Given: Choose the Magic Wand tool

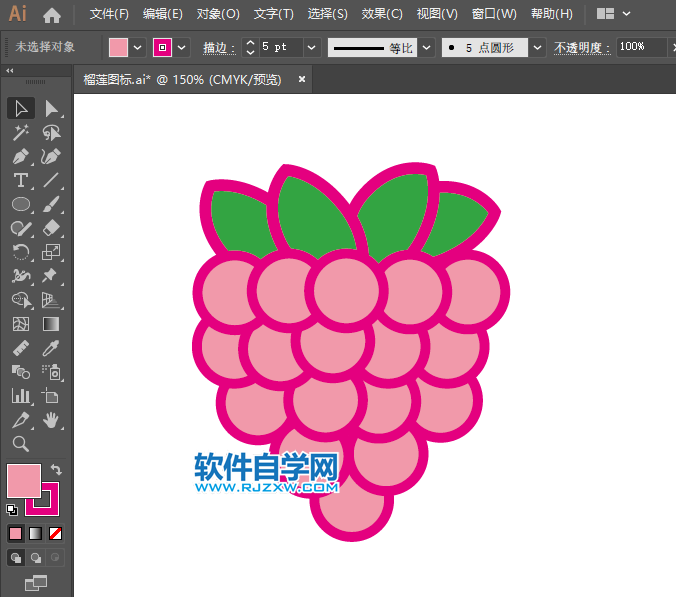Looking at the screenshot, I should click(21, 132).
